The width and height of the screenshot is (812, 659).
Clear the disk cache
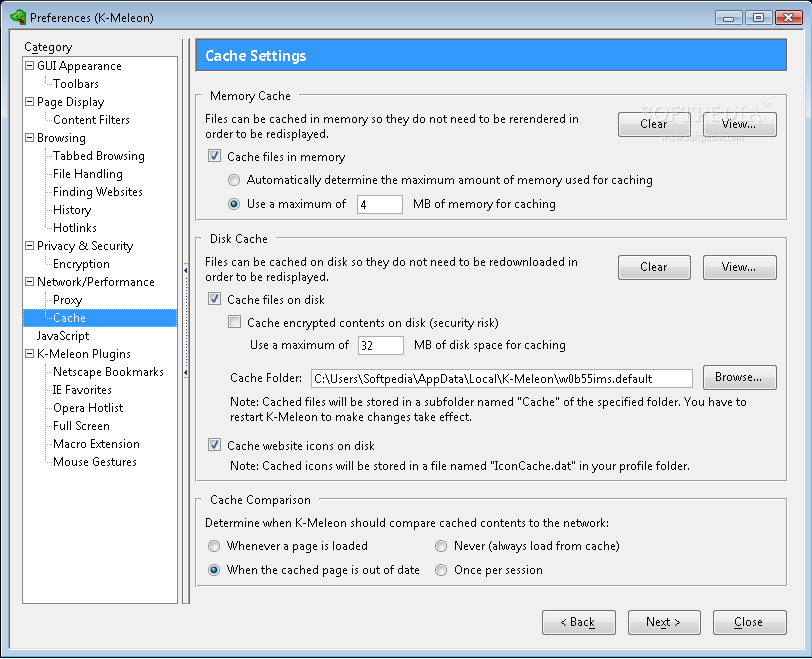point(654,267)
